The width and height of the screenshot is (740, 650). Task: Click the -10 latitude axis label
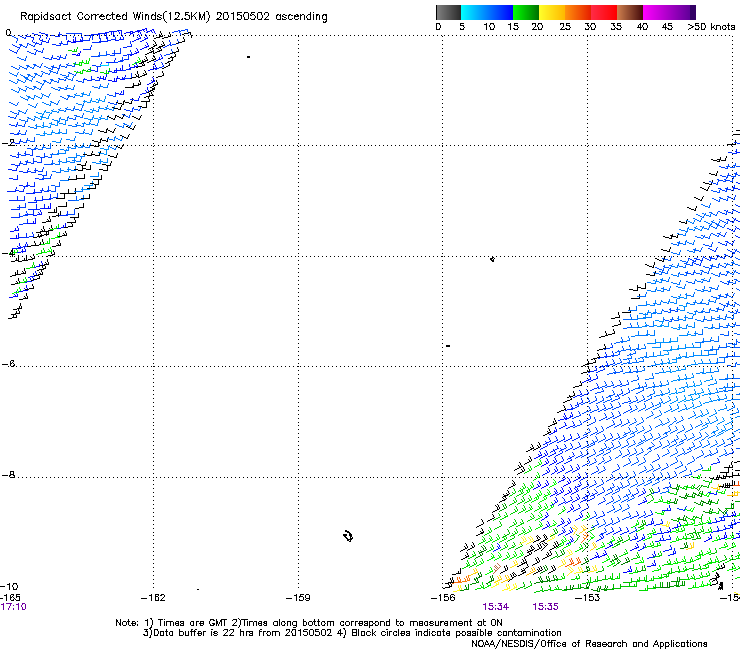tap(9, 586)
